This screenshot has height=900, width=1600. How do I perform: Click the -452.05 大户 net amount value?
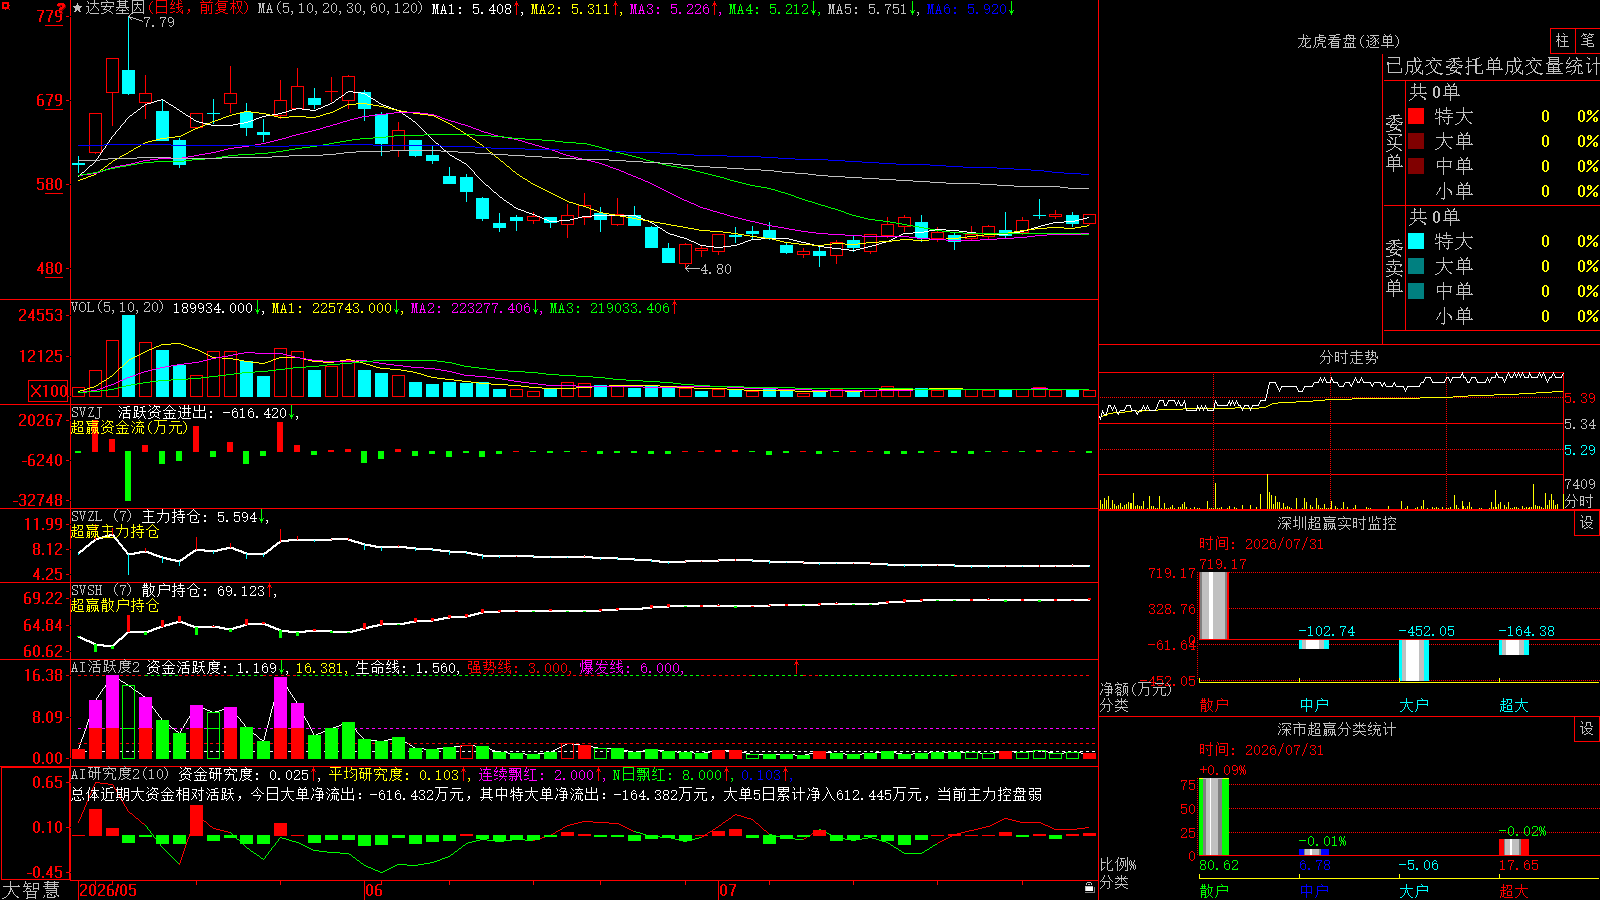click(x=1426, y=631)
